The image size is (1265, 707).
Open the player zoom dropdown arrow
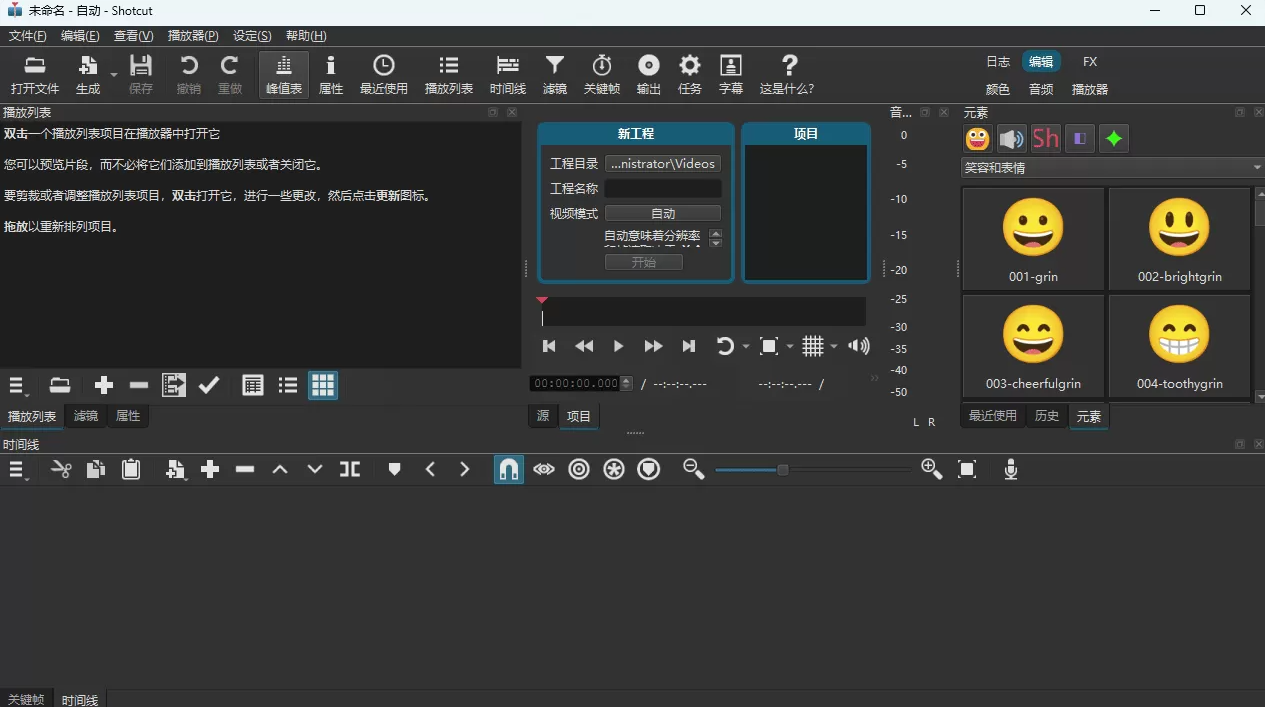(790, 347)
